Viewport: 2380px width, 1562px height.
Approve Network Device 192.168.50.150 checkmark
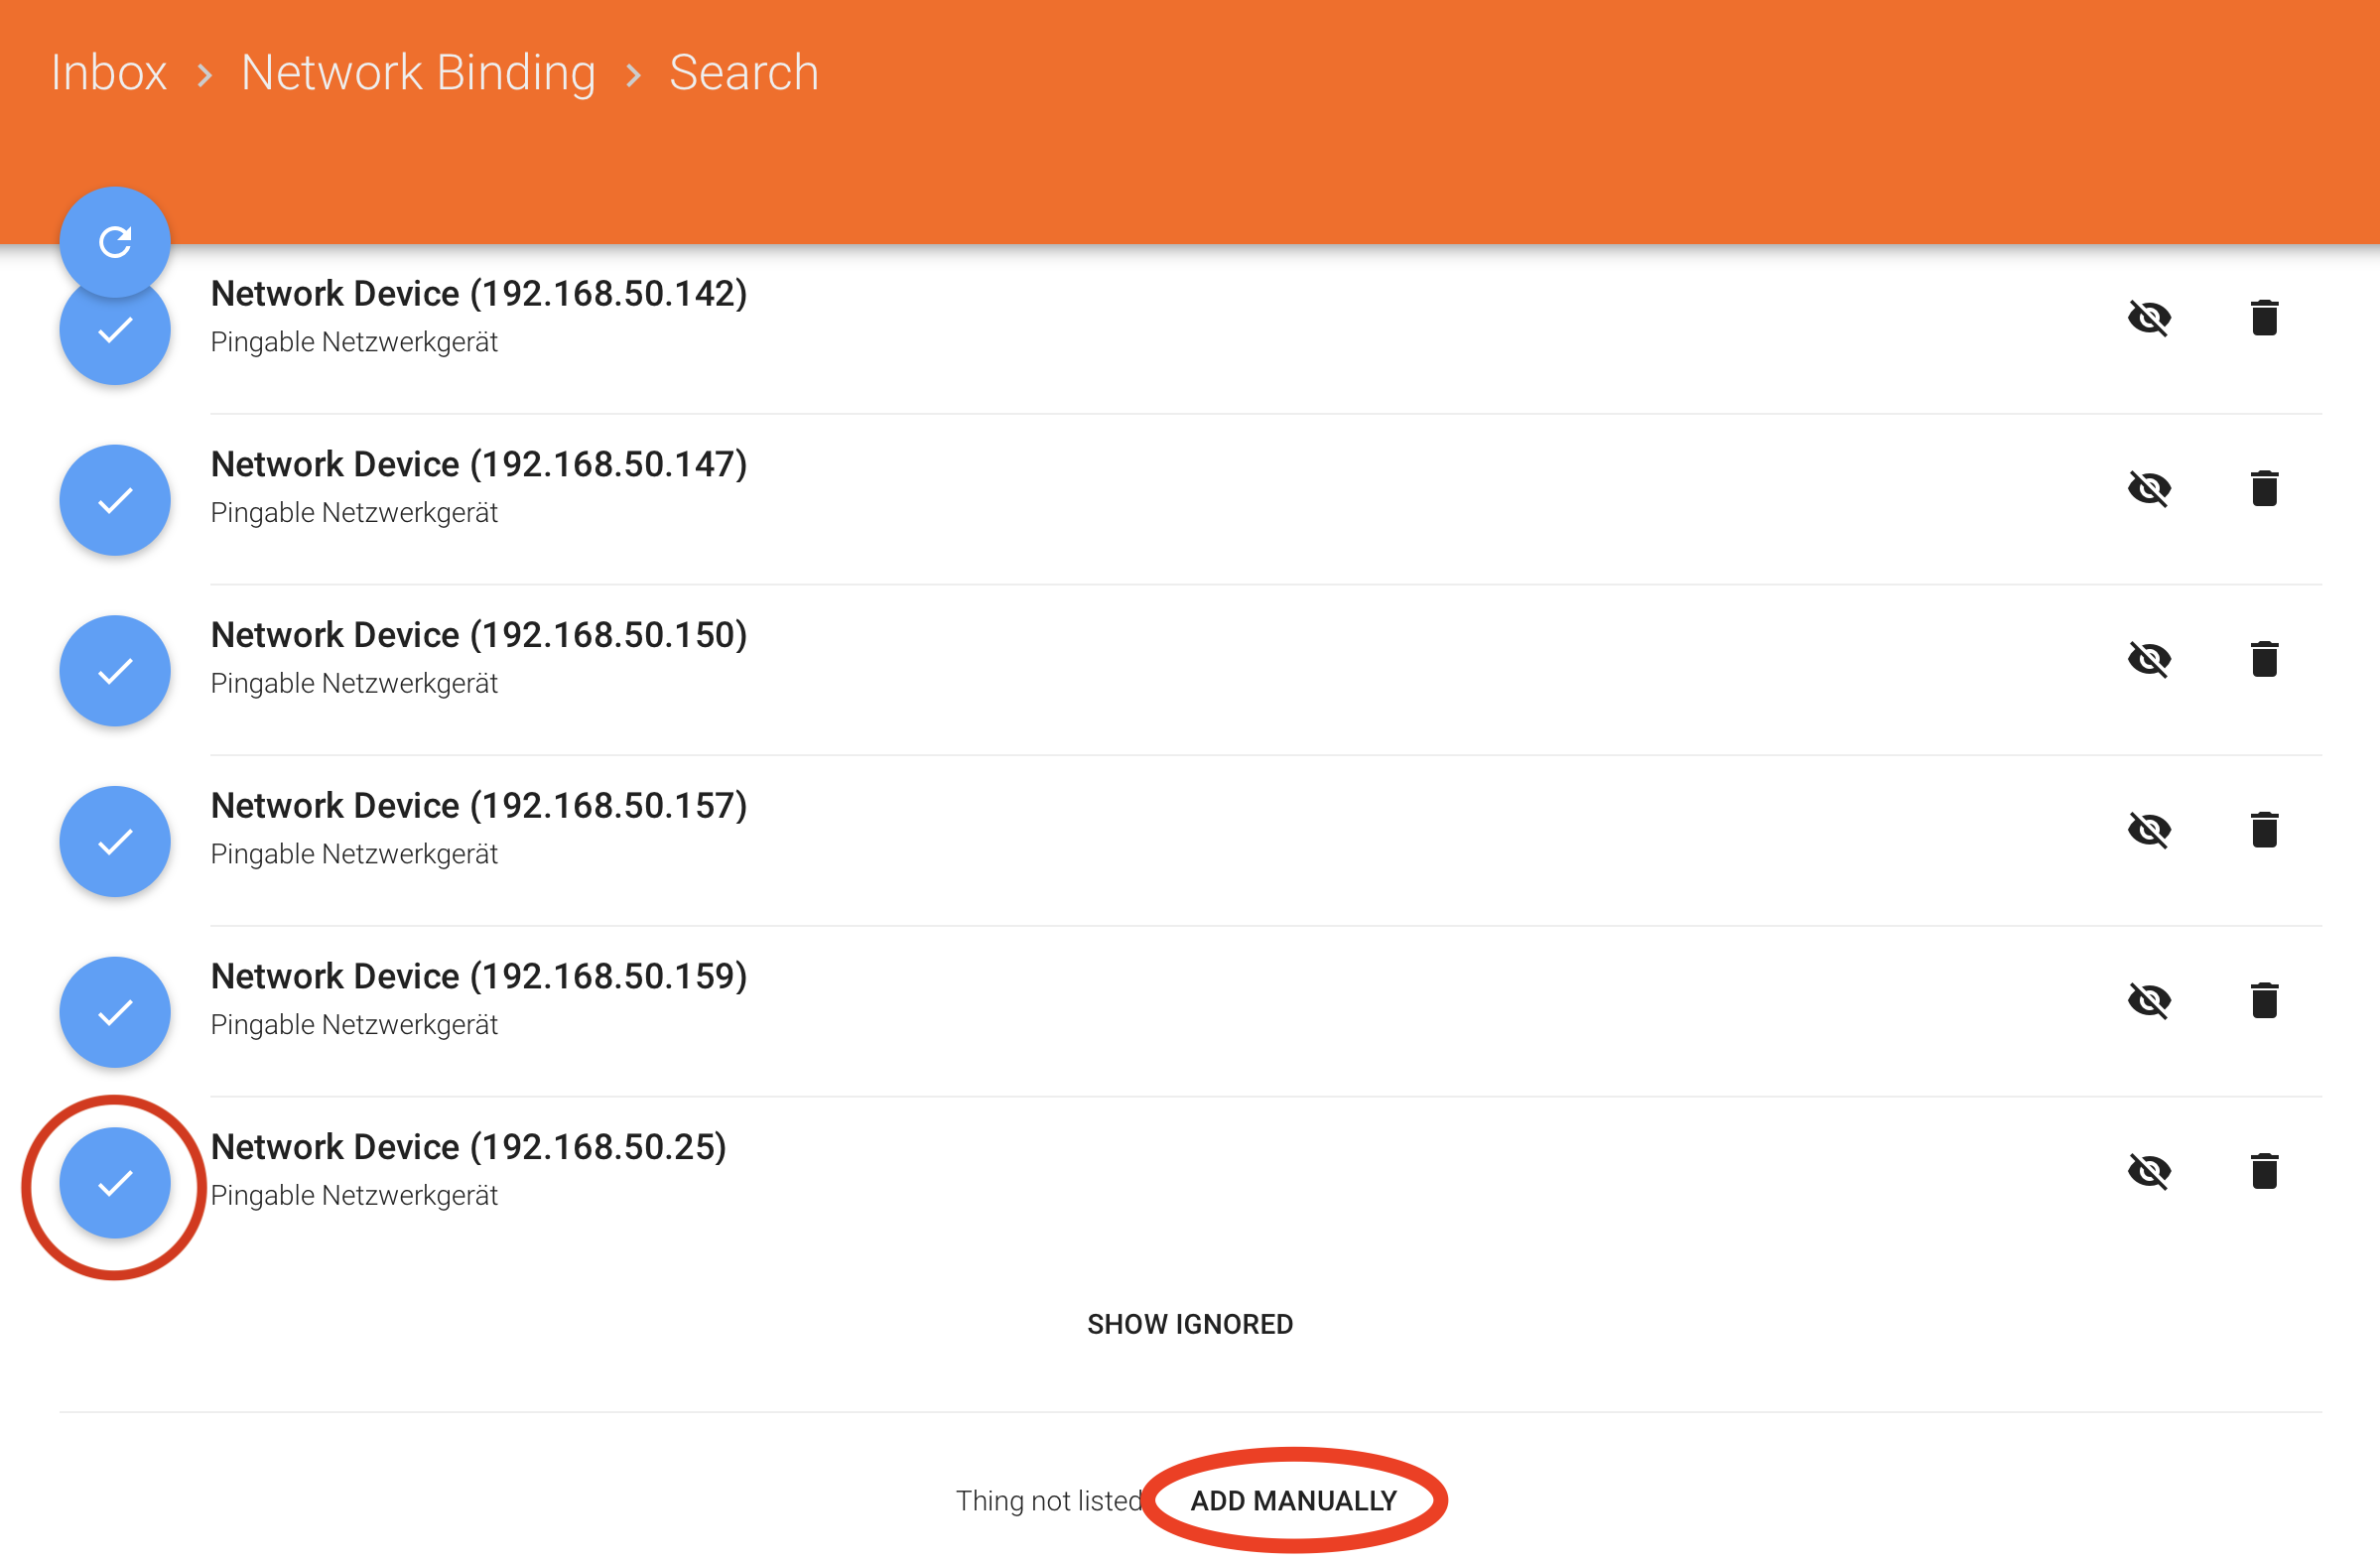pyautogui.click(x=115, y=671)
